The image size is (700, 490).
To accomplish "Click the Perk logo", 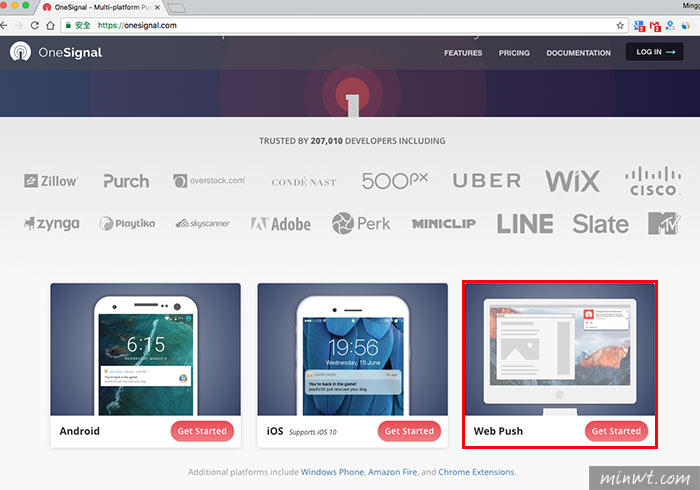I will click(361, 223).
